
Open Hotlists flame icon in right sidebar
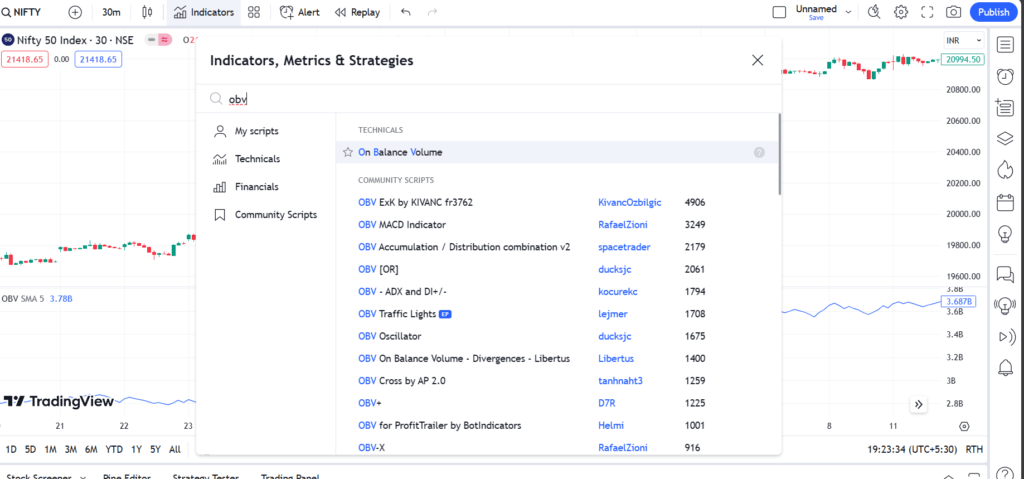[1004, 171]
